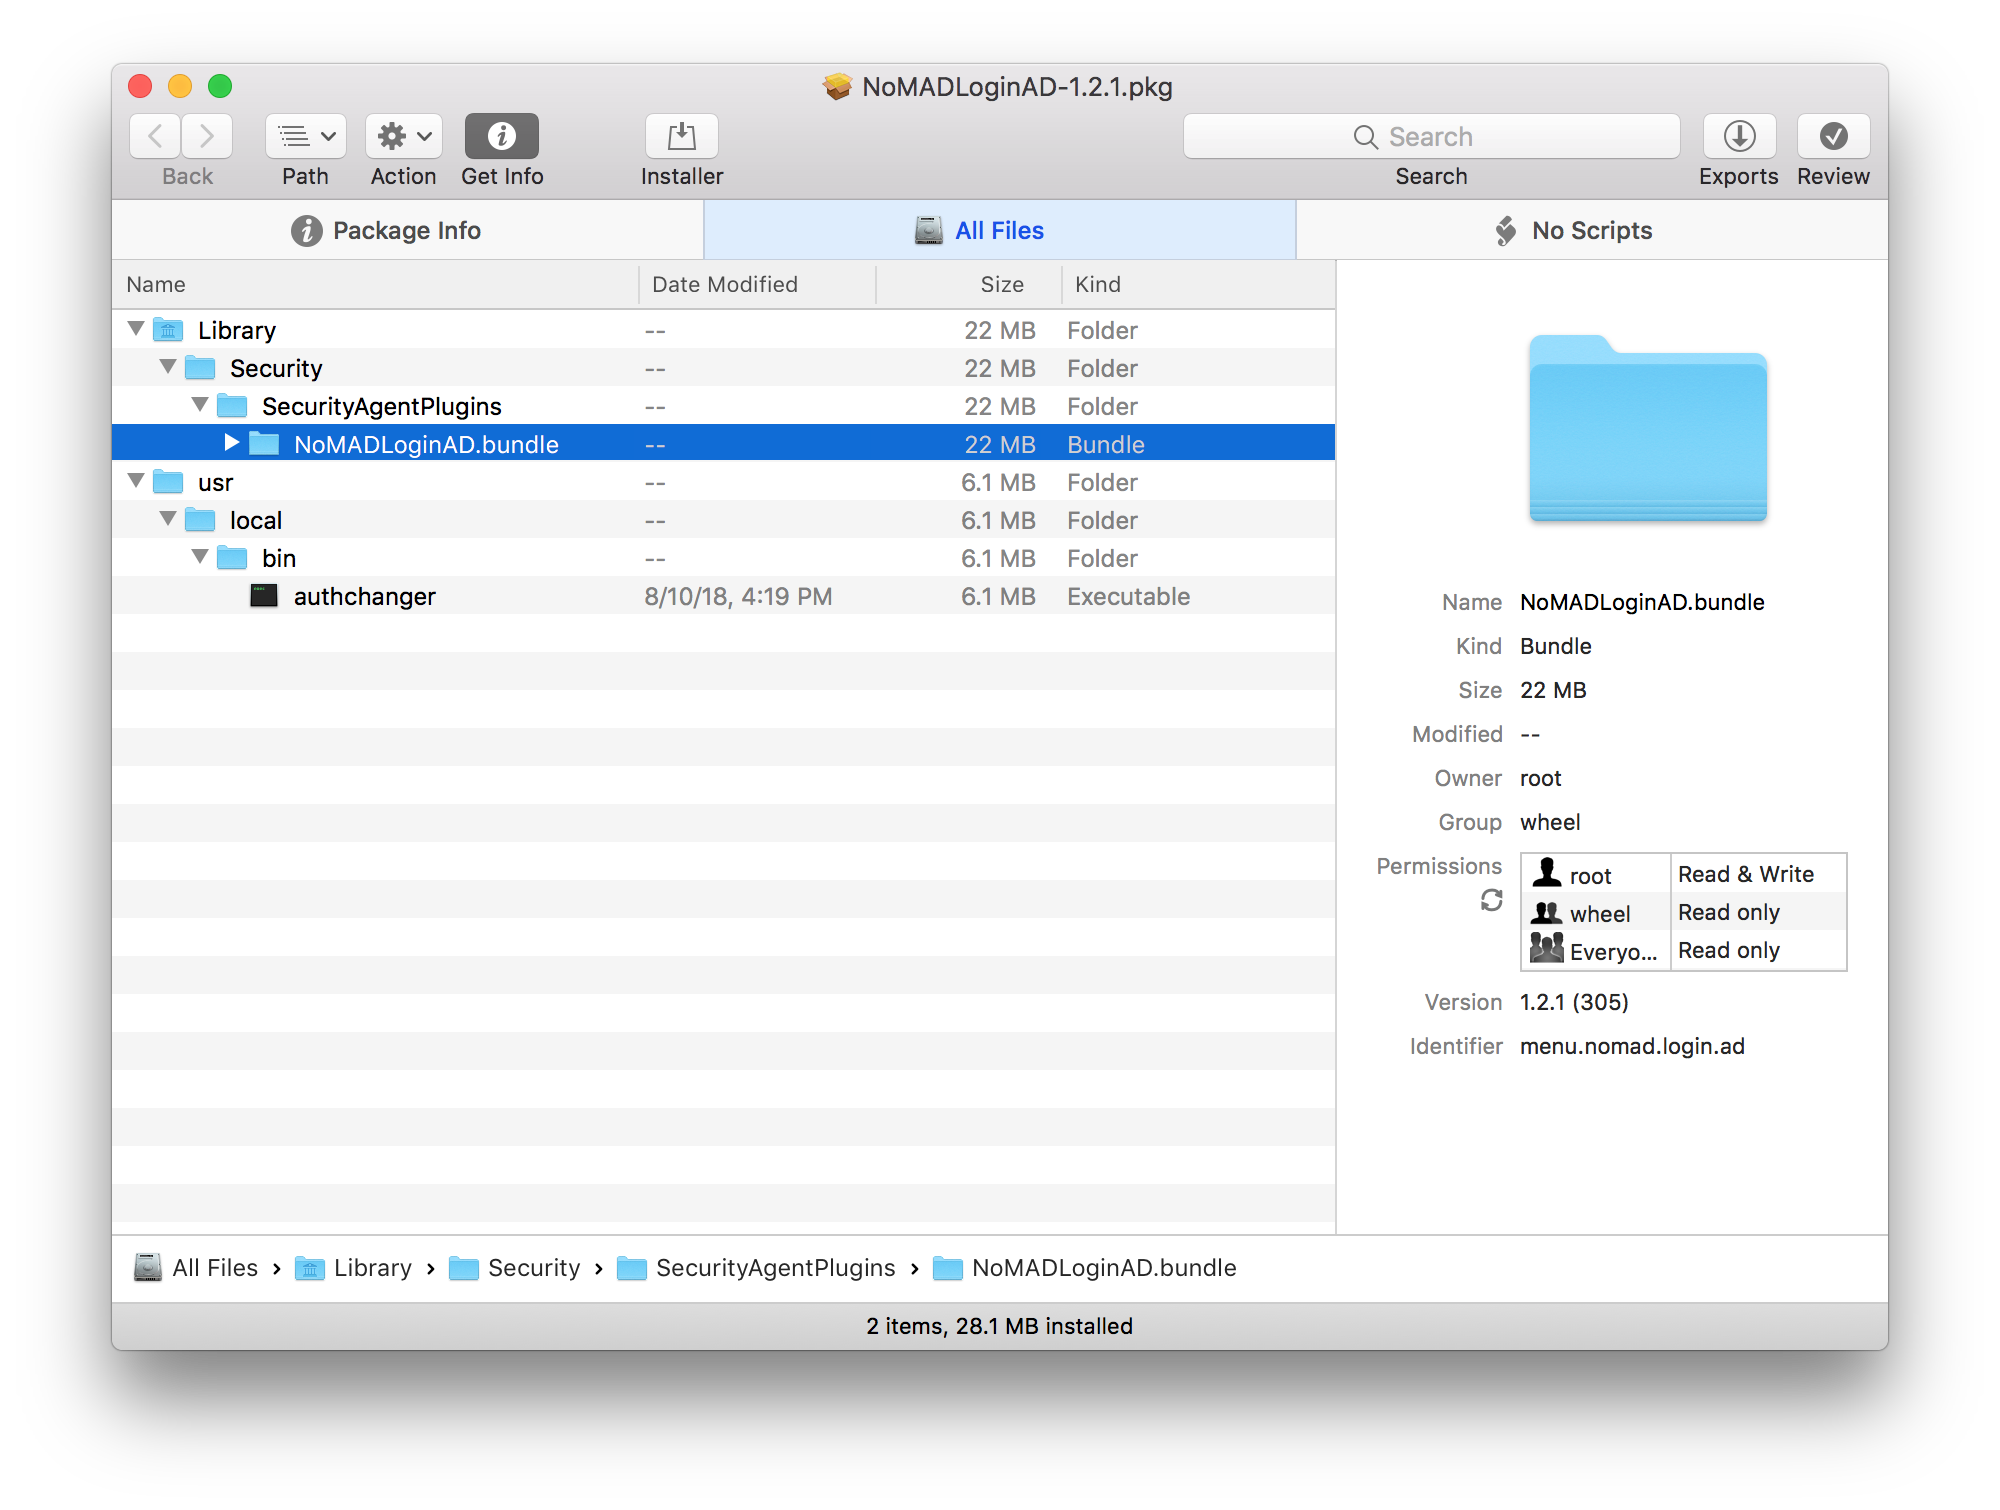
Task: Click the All Files tab's disk icon
Action: (x=929, y=230)
